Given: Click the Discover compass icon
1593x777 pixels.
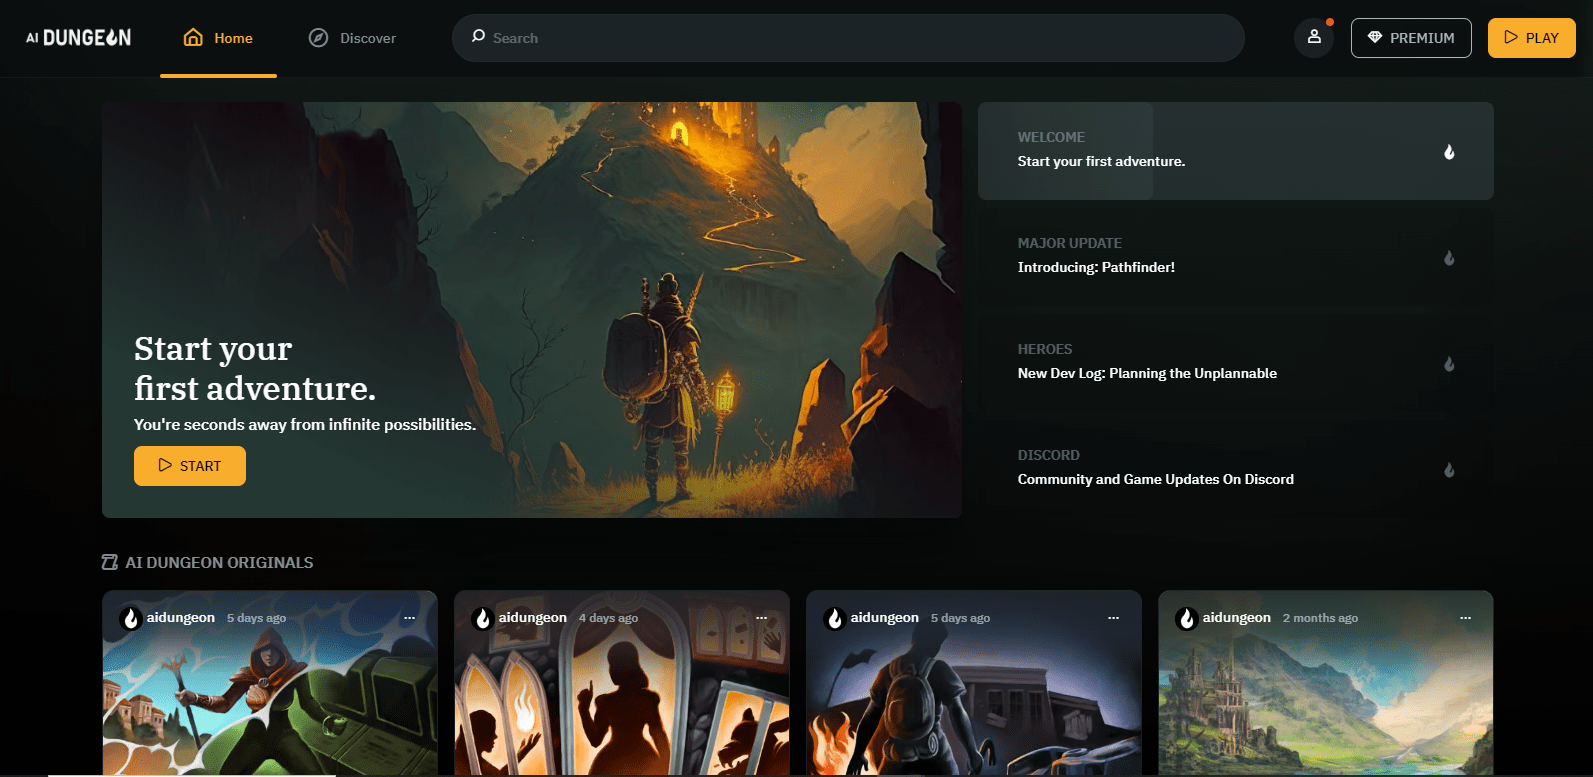Looking at the screenshot, I should pos(318,38).
